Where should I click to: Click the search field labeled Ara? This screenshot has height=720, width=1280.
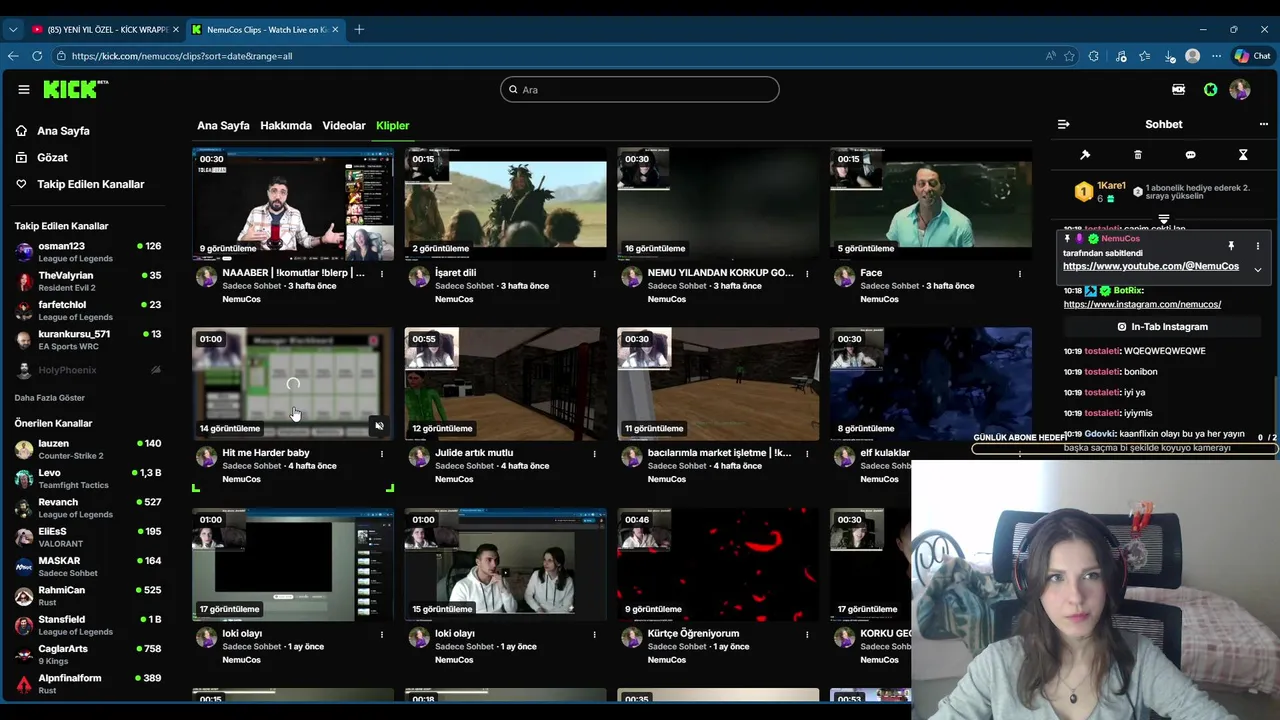click(640, 90)
